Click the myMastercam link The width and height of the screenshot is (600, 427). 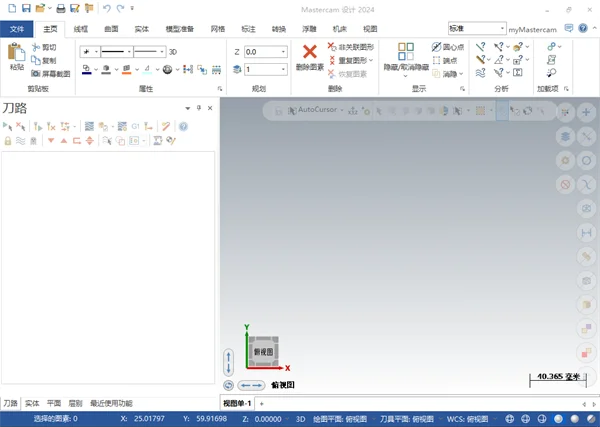pyautogui.click(x=532, y=29)
